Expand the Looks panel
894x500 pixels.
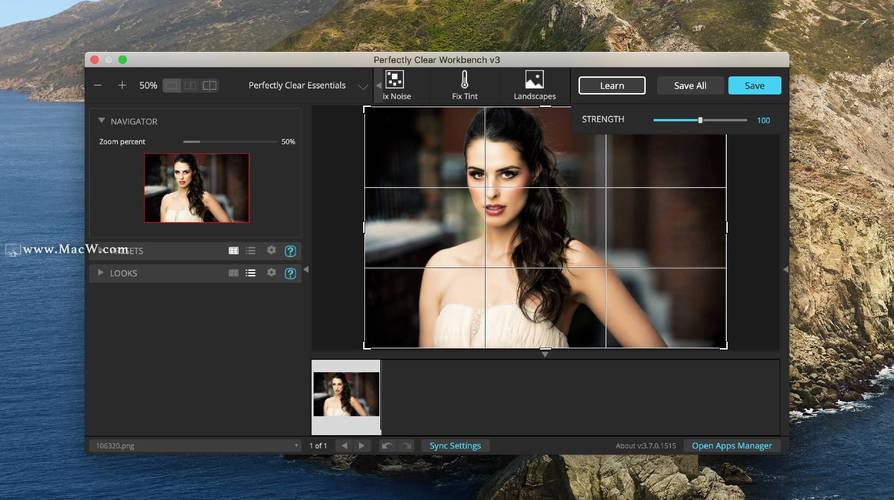point(100,273)
